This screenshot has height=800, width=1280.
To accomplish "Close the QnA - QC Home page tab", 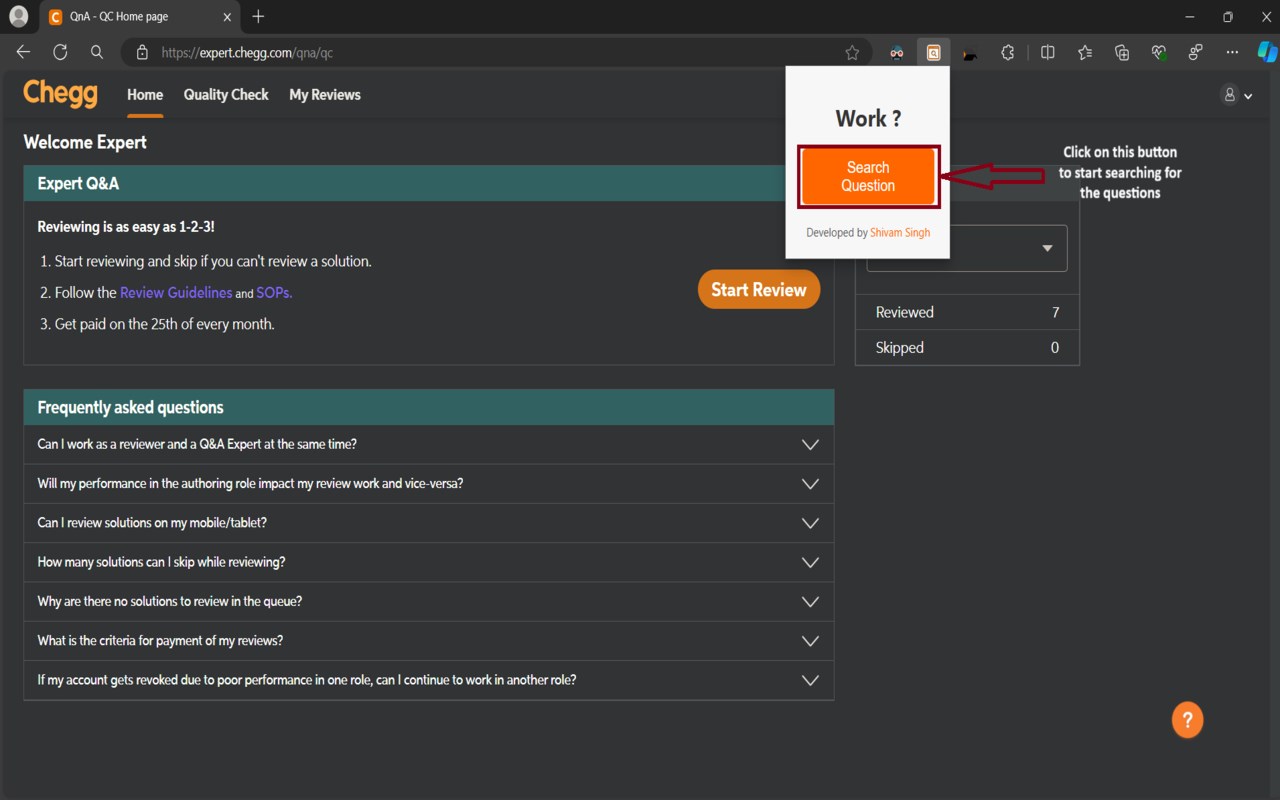I will 227,17.
